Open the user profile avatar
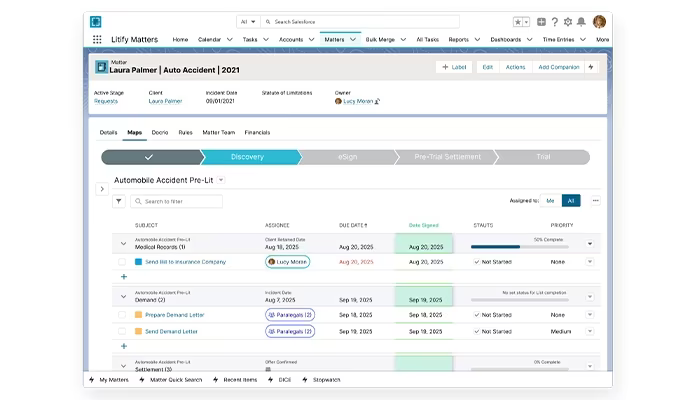This screenshot has width=700, height=400. (599, 21)
